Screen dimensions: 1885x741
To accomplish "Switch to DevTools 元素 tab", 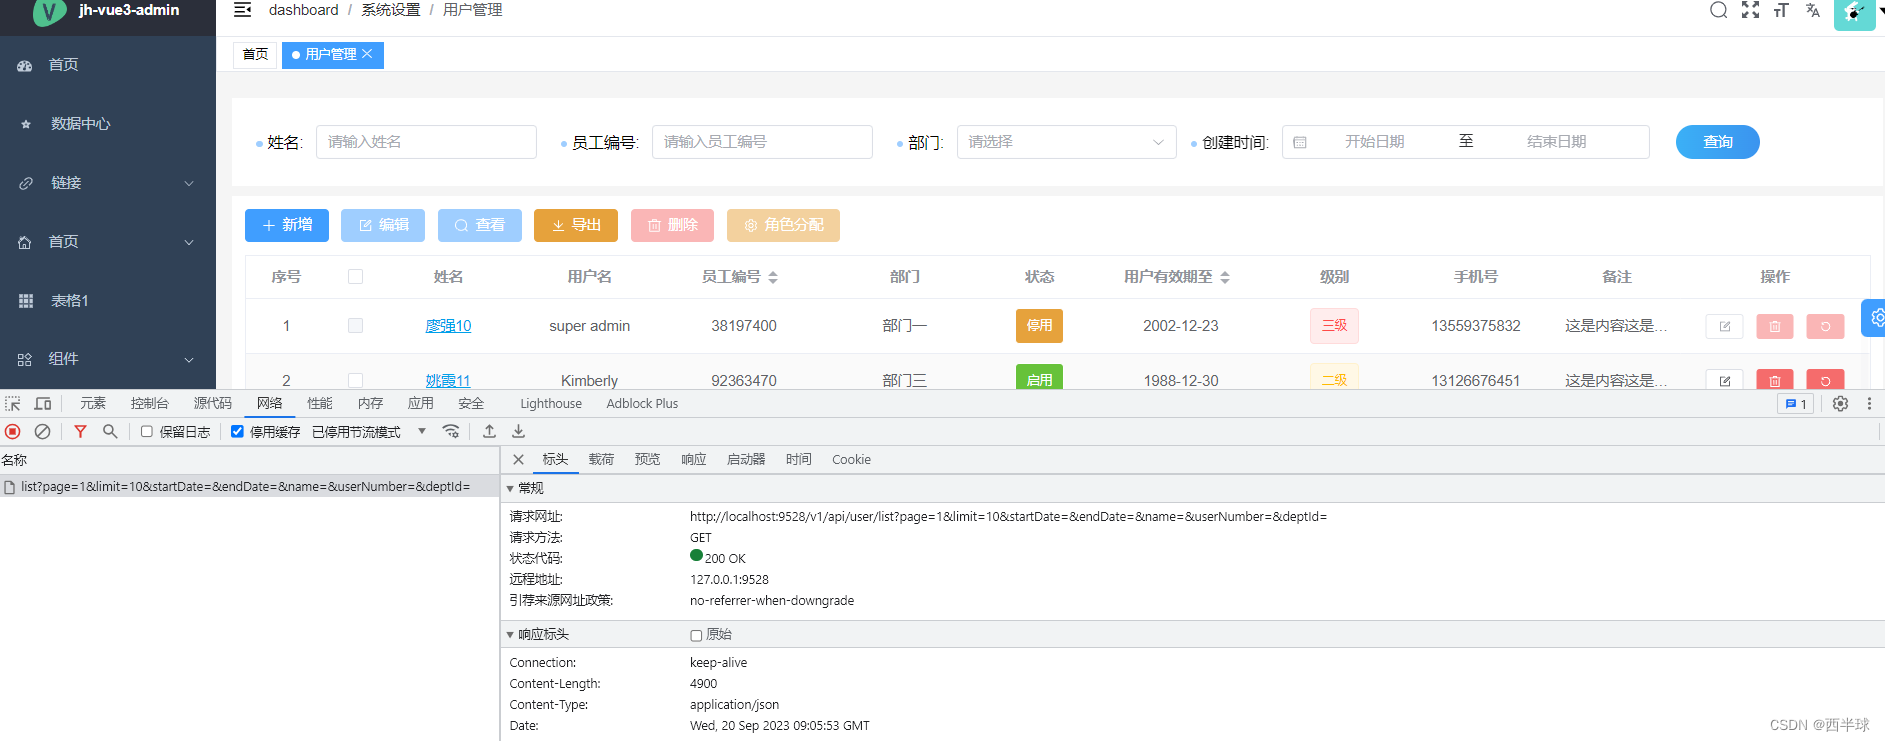I will tap(93, 404).
